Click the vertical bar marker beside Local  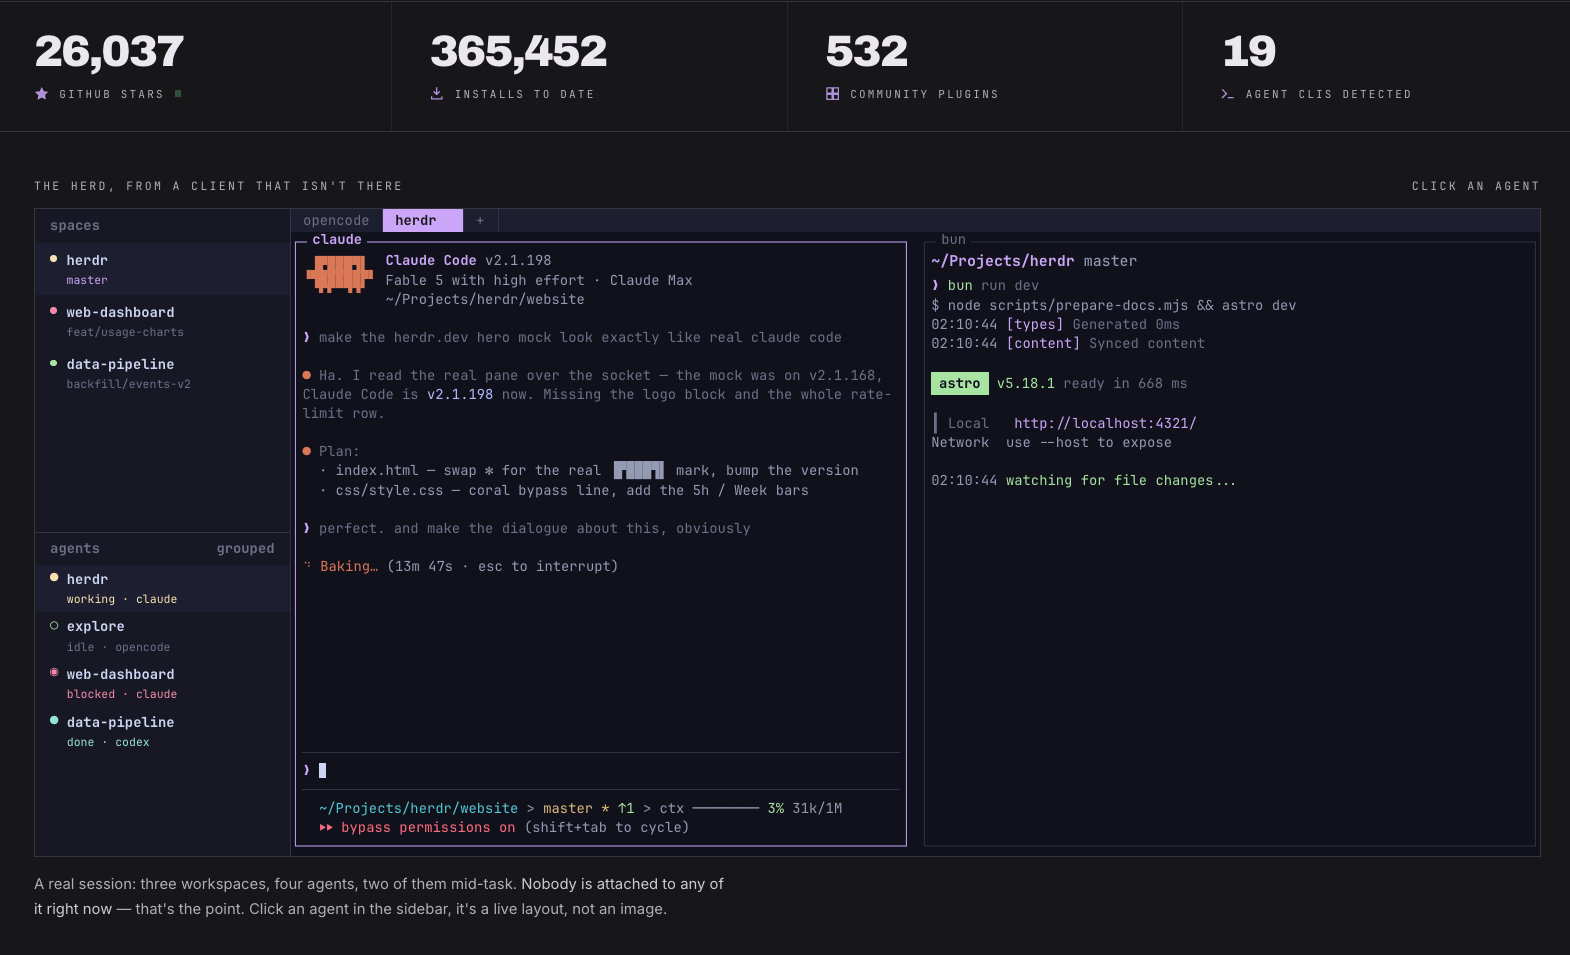[x=935, y=423]
